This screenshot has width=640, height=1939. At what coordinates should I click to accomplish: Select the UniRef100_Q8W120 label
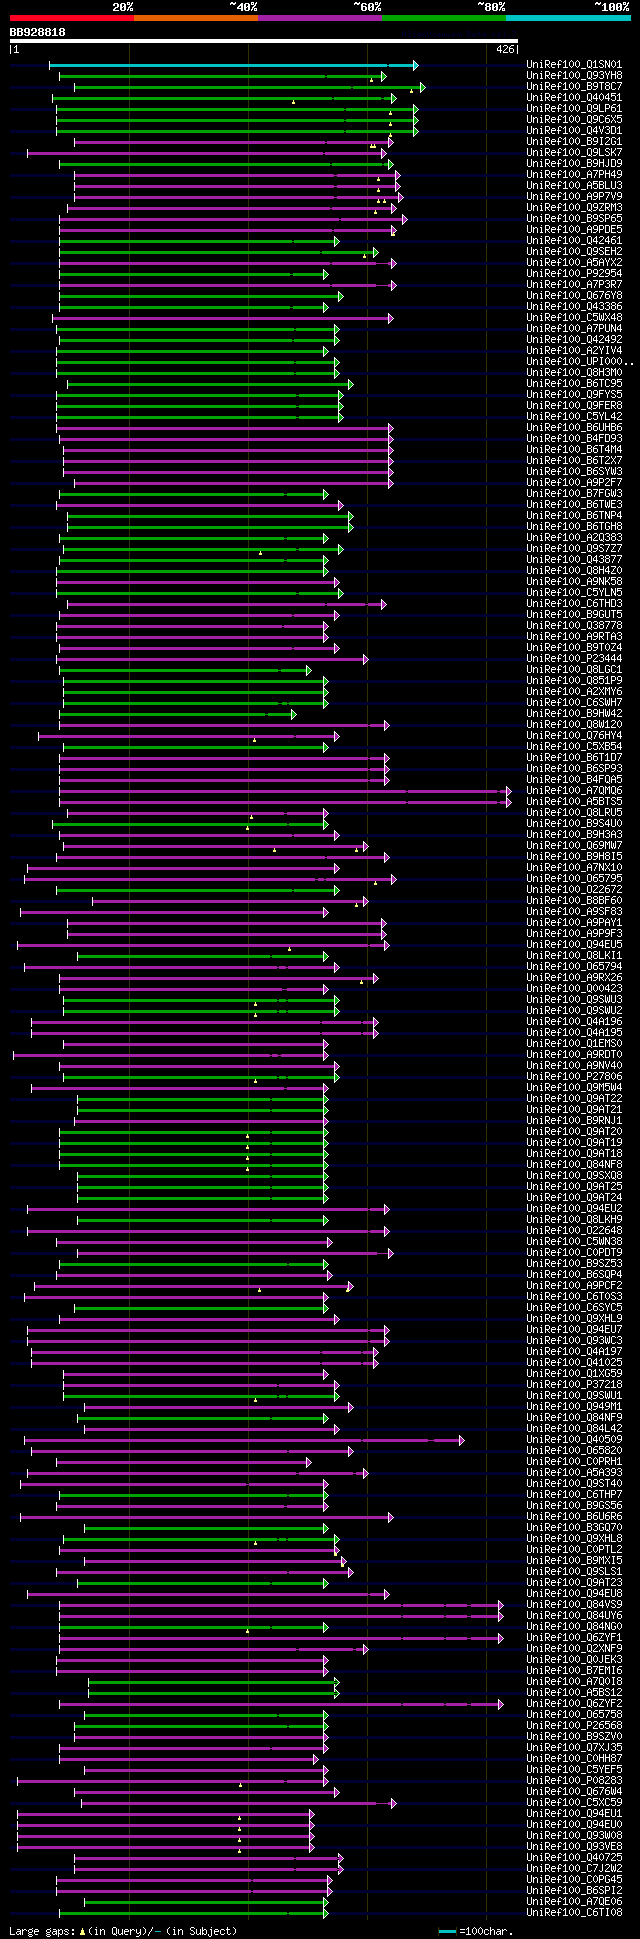pyautogui.click(x=574, y=725)
